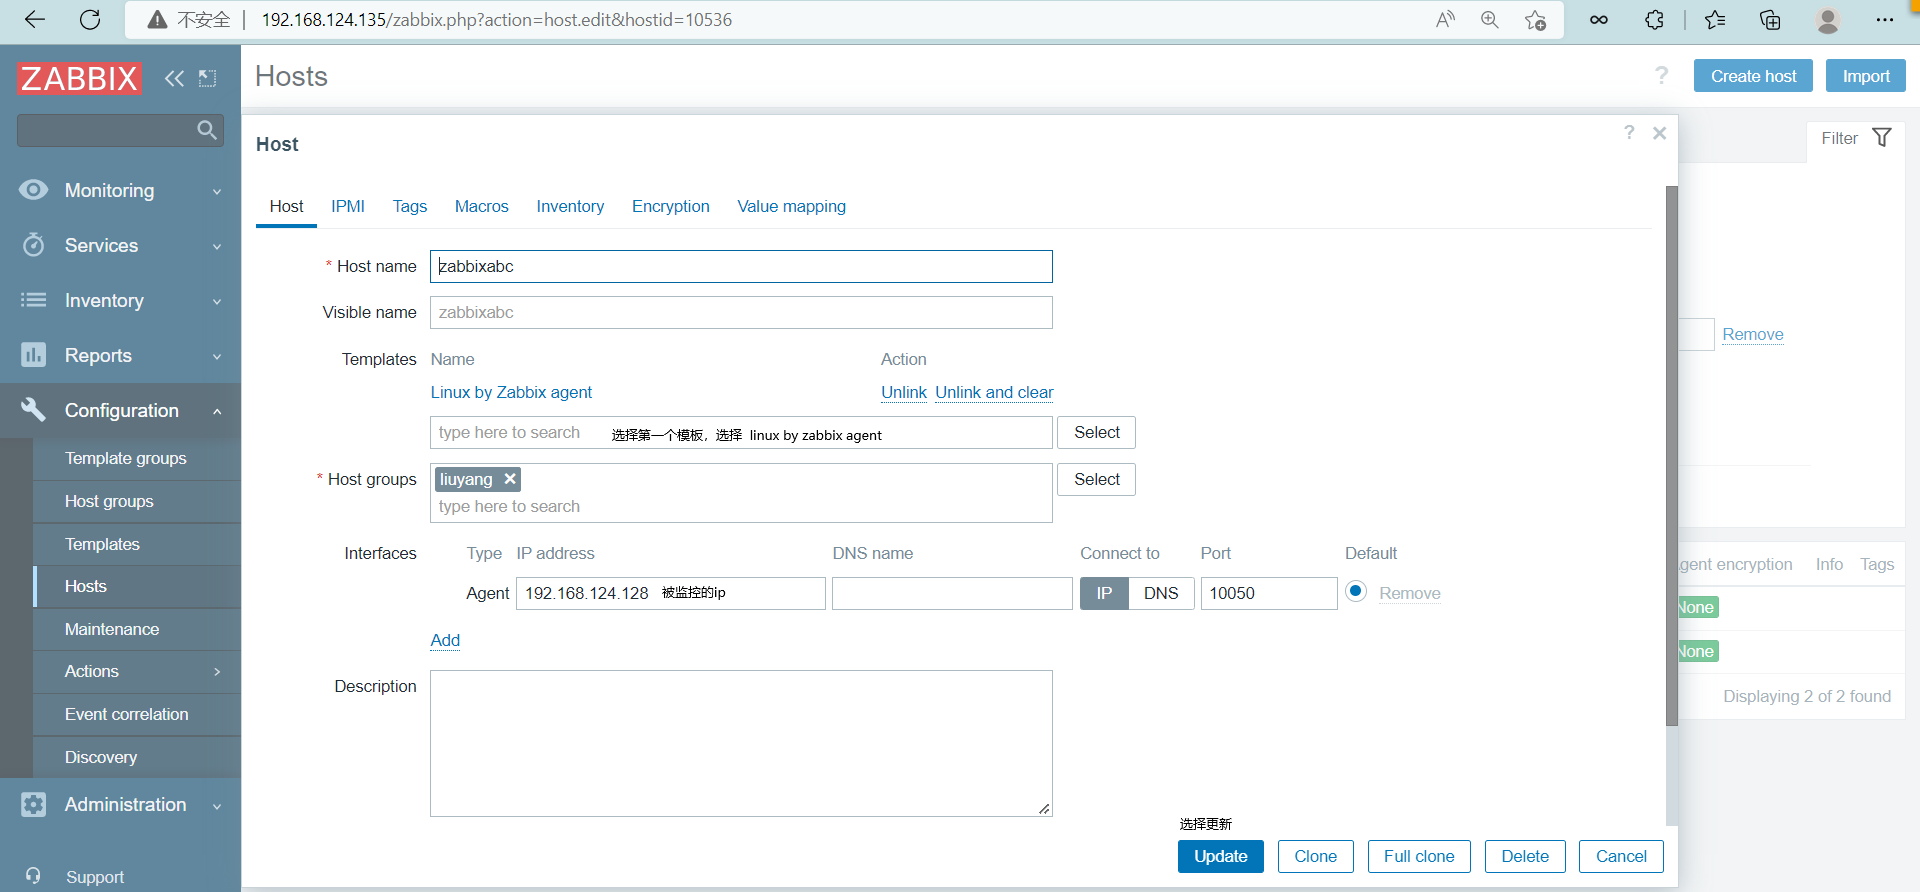This screenshot has width=1920, height=892.
Task: Switch to the Value mapping tab
Action: 792,206
